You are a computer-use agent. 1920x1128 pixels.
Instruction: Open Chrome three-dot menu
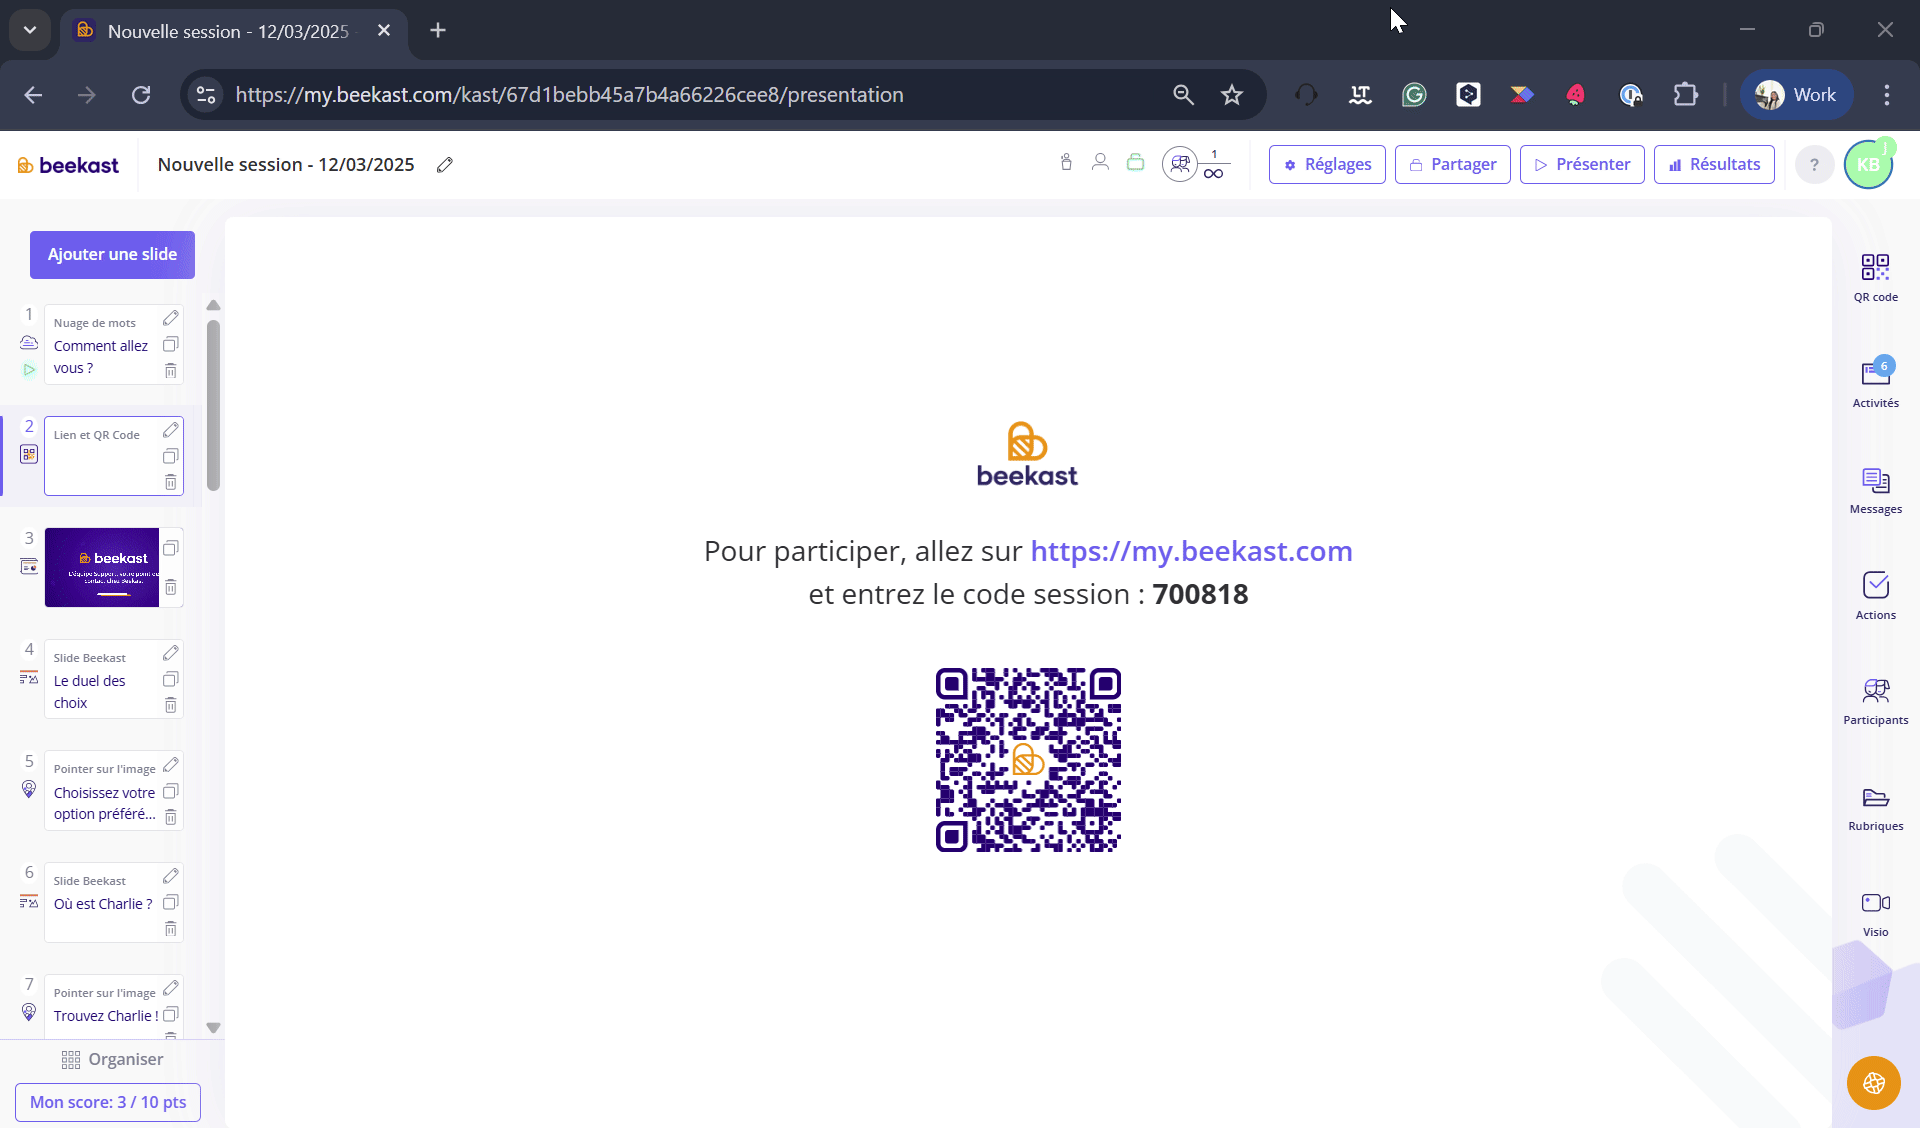click(1887, 95)
